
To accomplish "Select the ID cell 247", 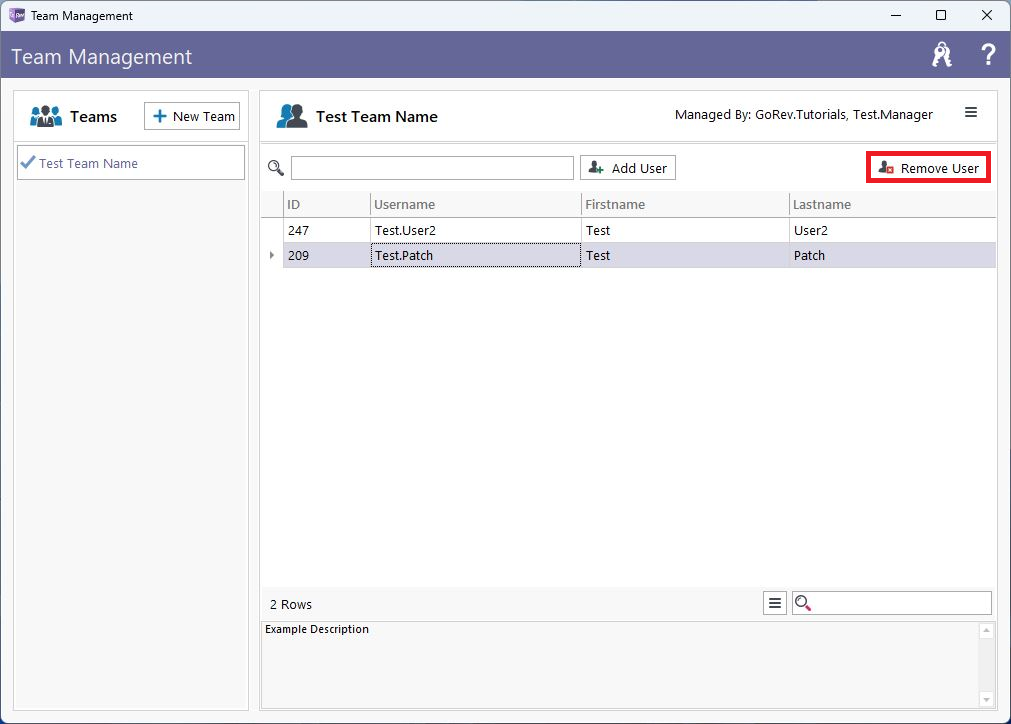I will click(x=326, y=230).
